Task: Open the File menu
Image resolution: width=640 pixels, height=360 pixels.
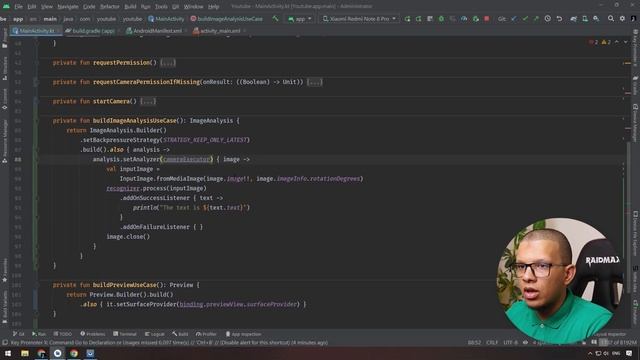Action: 18,7
